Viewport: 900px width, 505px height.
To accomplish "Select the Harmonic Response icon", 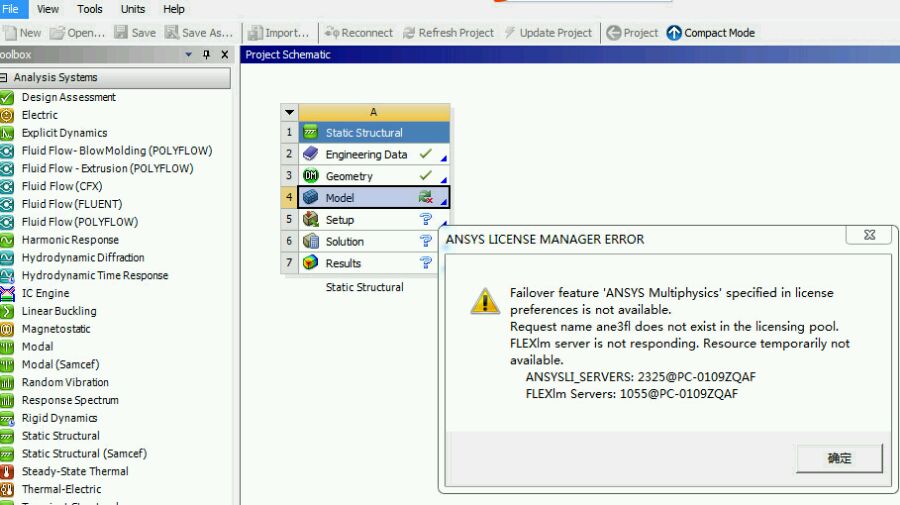I will click(x=7, y=240).
